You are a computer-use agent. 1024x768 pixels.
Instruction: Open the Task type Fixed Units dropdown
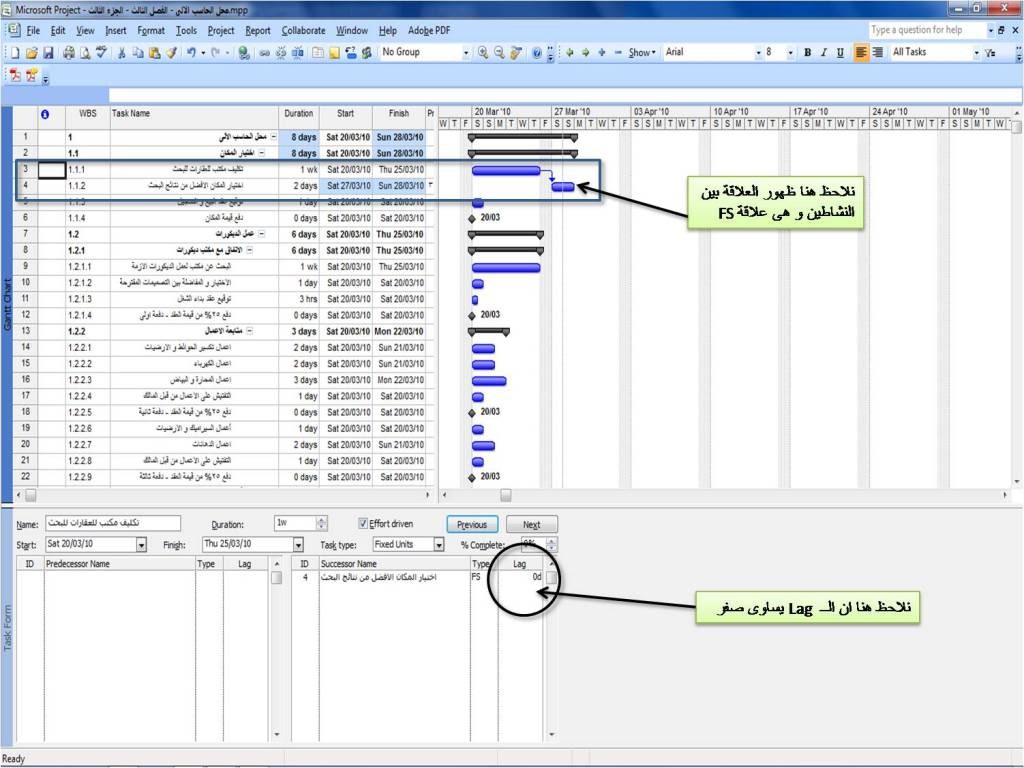point(439,545)
